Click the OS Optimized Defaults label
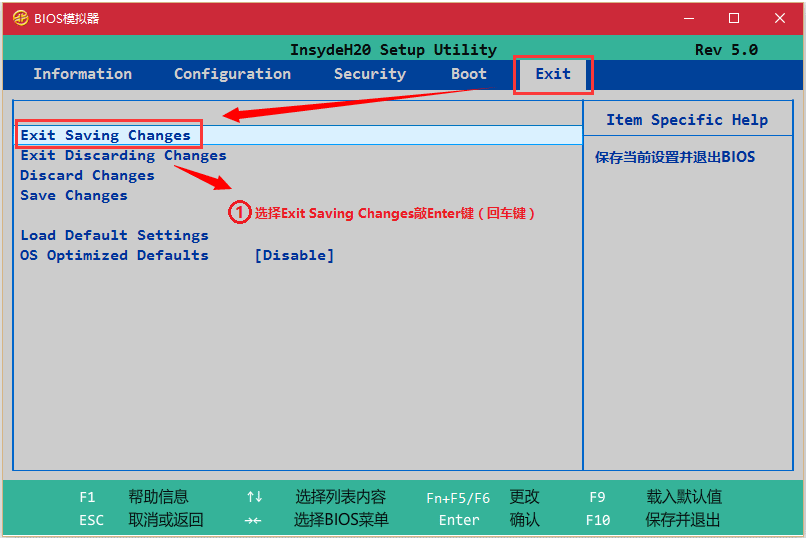 click(x=114, y=255)
